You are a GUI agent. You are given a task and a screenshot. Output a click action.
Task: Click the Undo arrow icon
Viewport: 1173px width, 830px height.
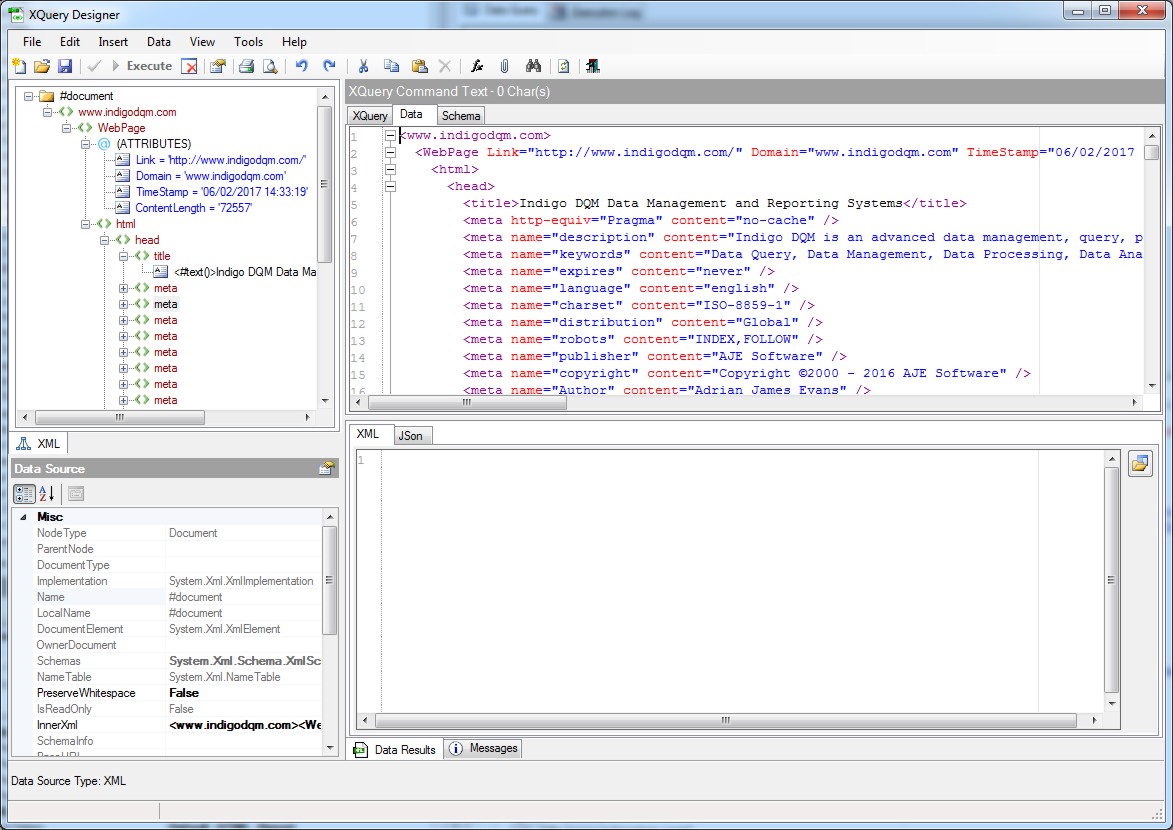[301, 66]
